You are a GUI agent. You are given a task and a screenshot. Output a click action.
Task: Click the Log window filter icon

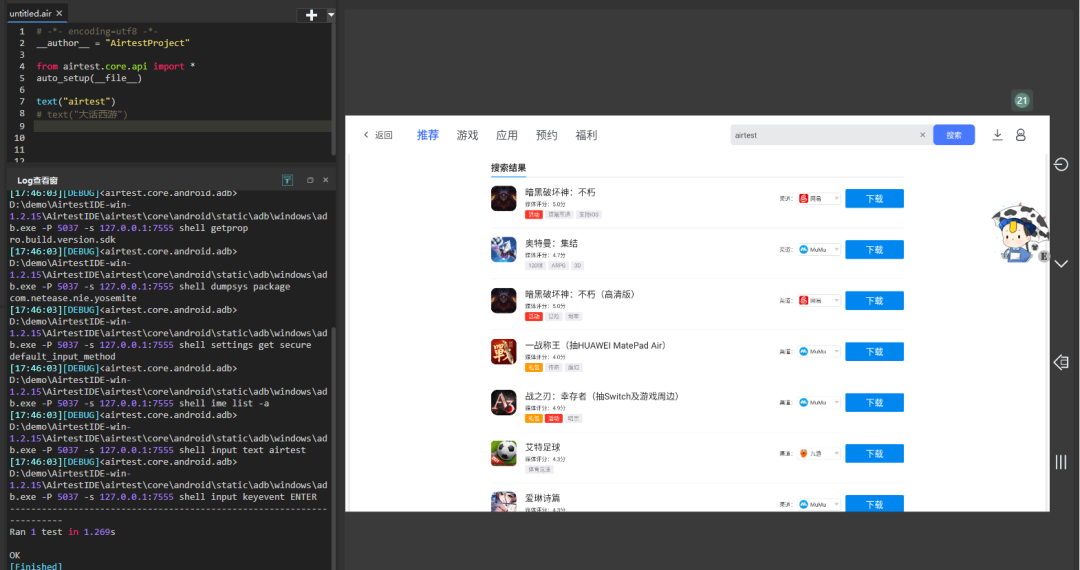[x=288, y=180]
